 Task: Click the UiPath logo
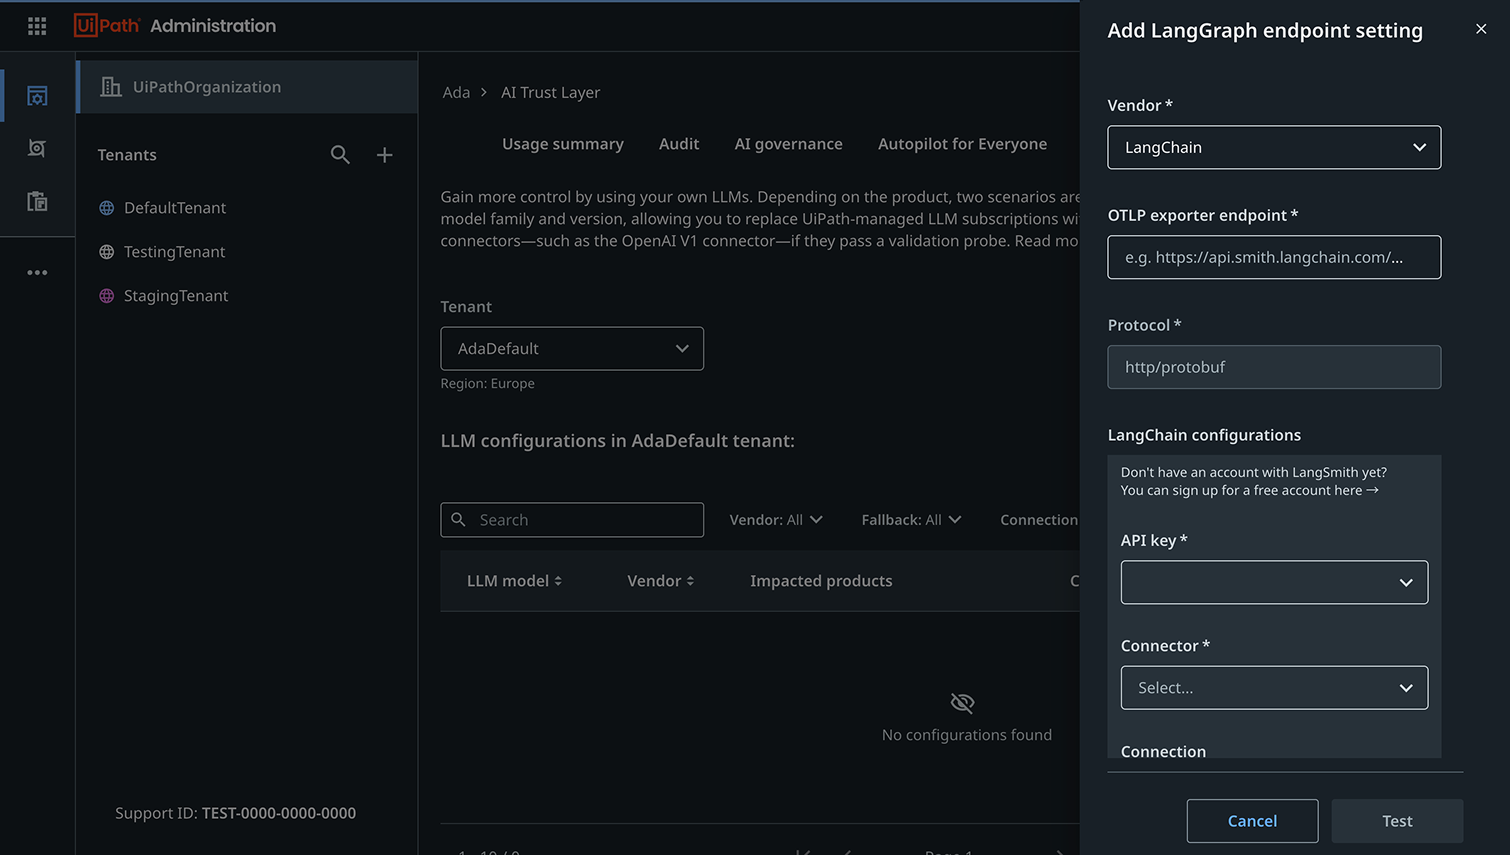coord(107,26)
